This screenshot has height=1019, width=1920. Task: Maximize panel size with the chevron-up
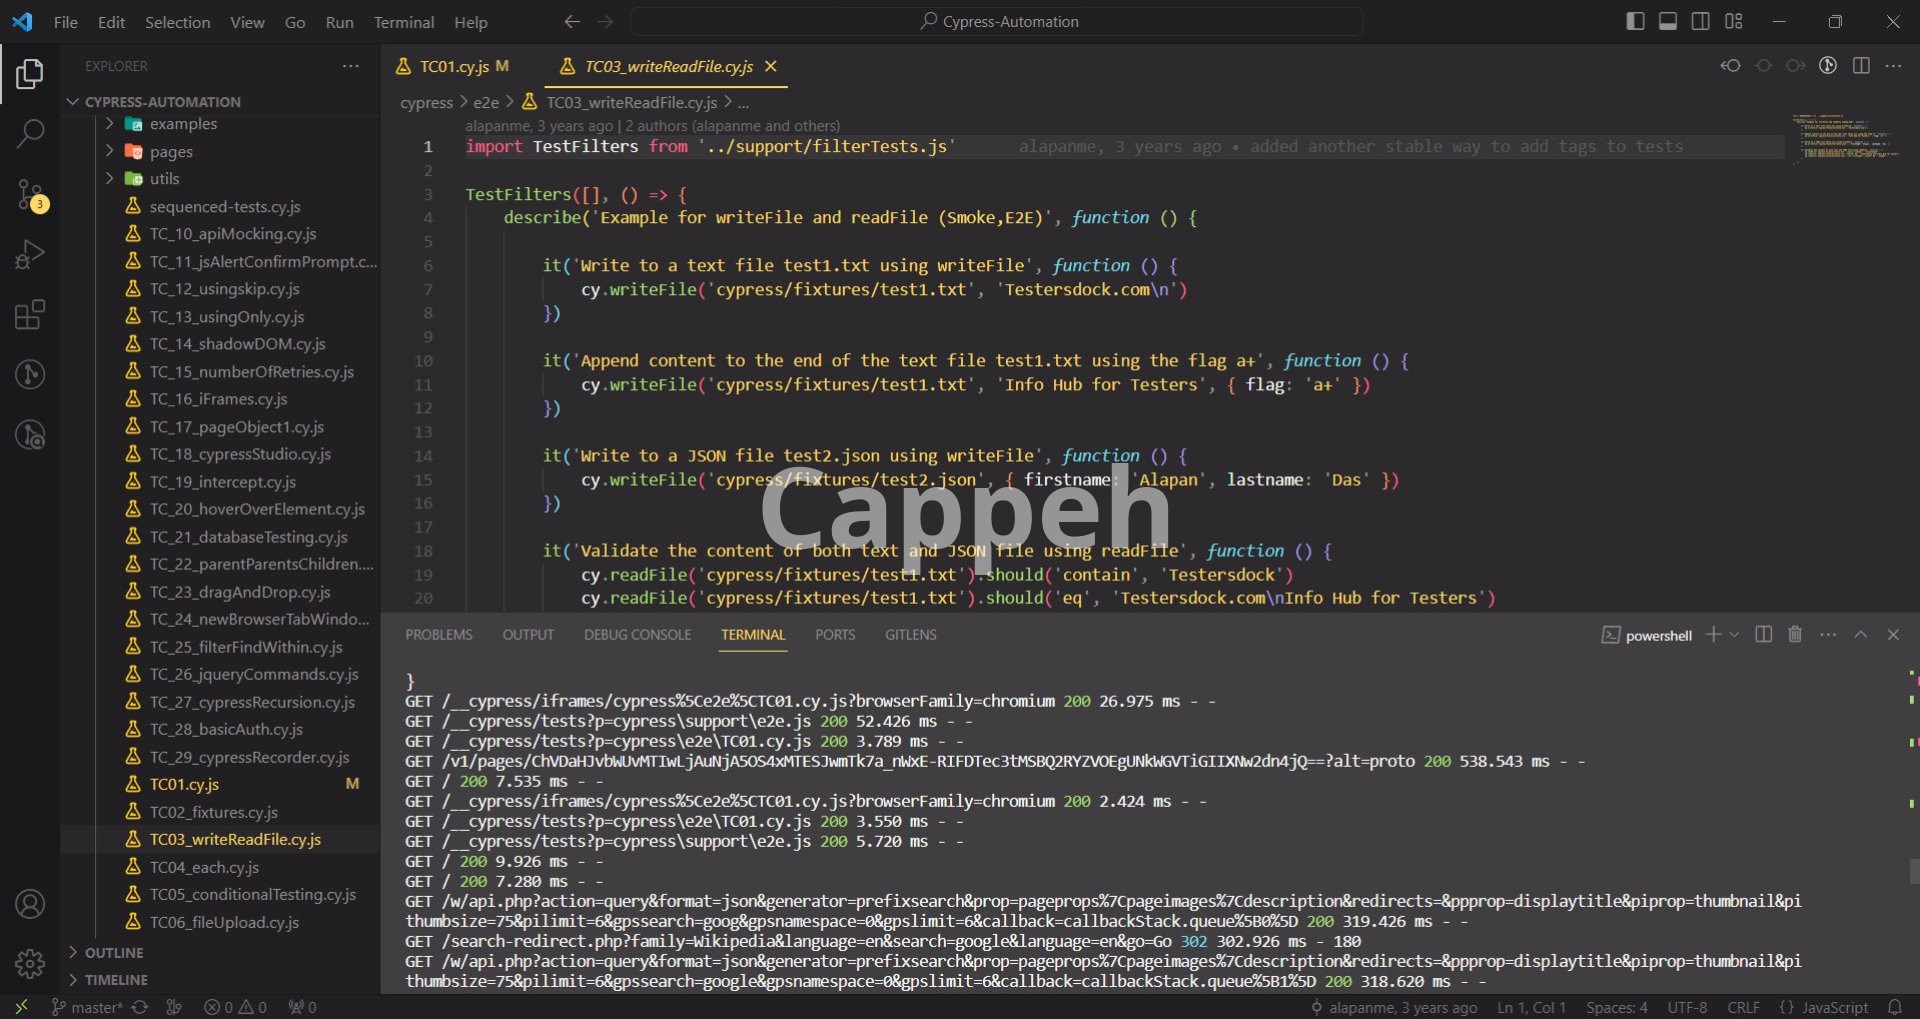click(1861, 635)
